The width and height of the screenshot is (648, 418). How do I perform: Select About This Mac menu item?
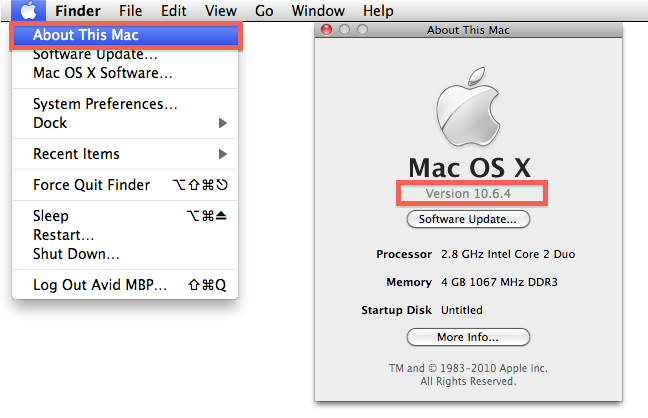click(126, 35)
